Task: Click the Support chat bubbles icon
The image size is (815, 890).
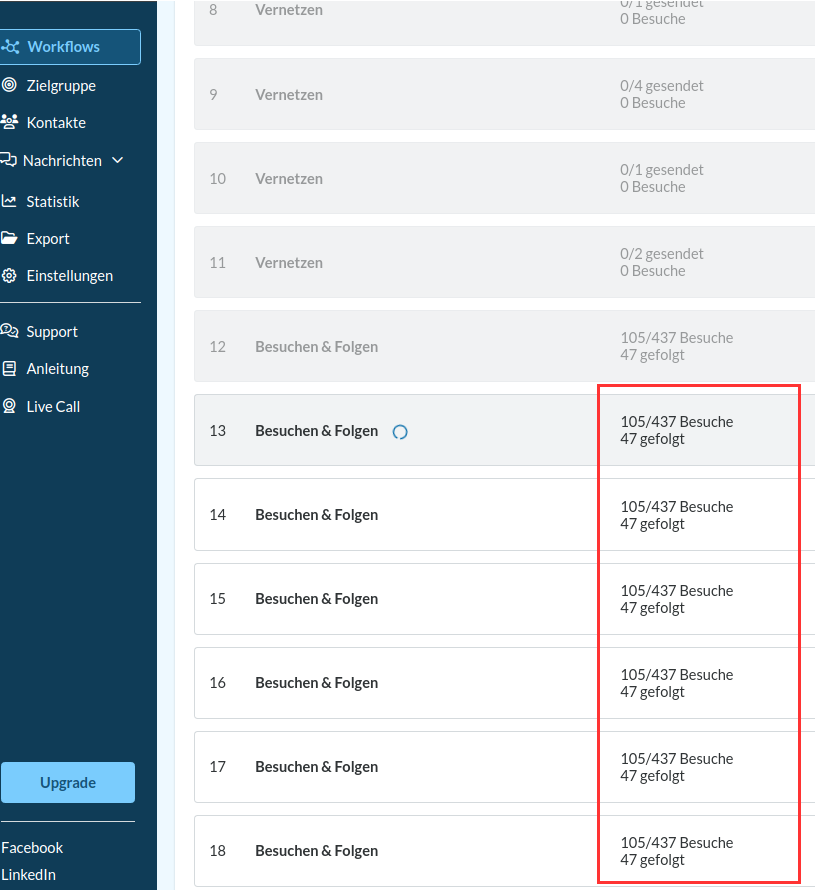Action: coord(9,331)
